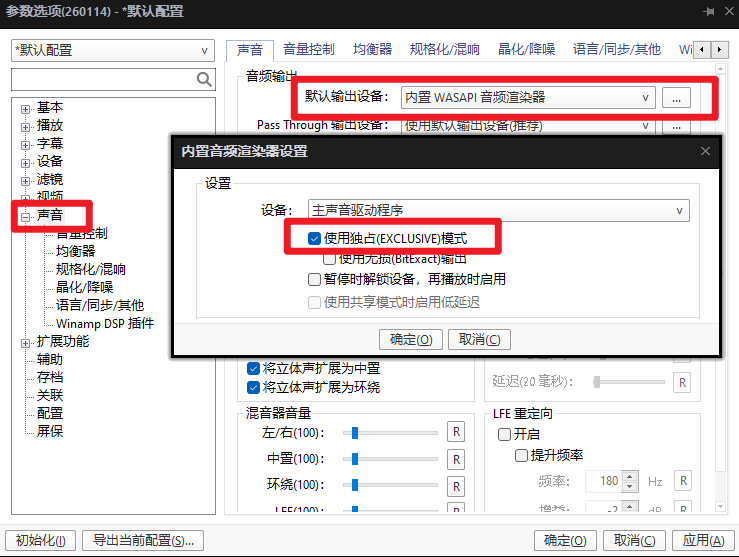This screenshot has height=557, width=739.
Task: Confirm renderer dialog with 确定(O)
Action: click(411, 339)
